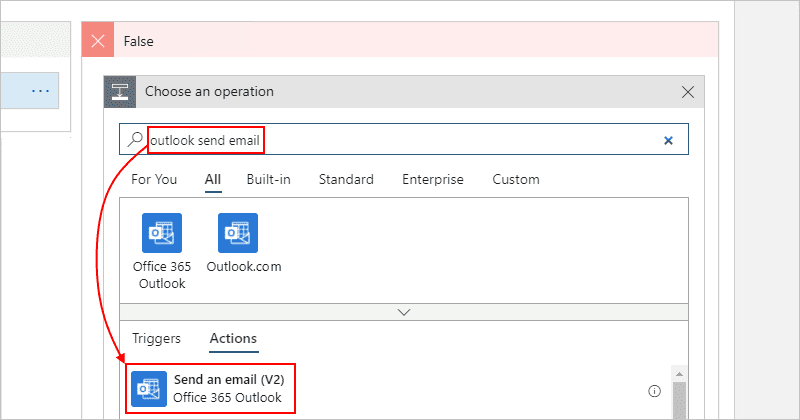The width and height of the screenshot is (800, 420).
Task: Collapse the connectors list with the chevron
Action: click(x=404, y=312)
